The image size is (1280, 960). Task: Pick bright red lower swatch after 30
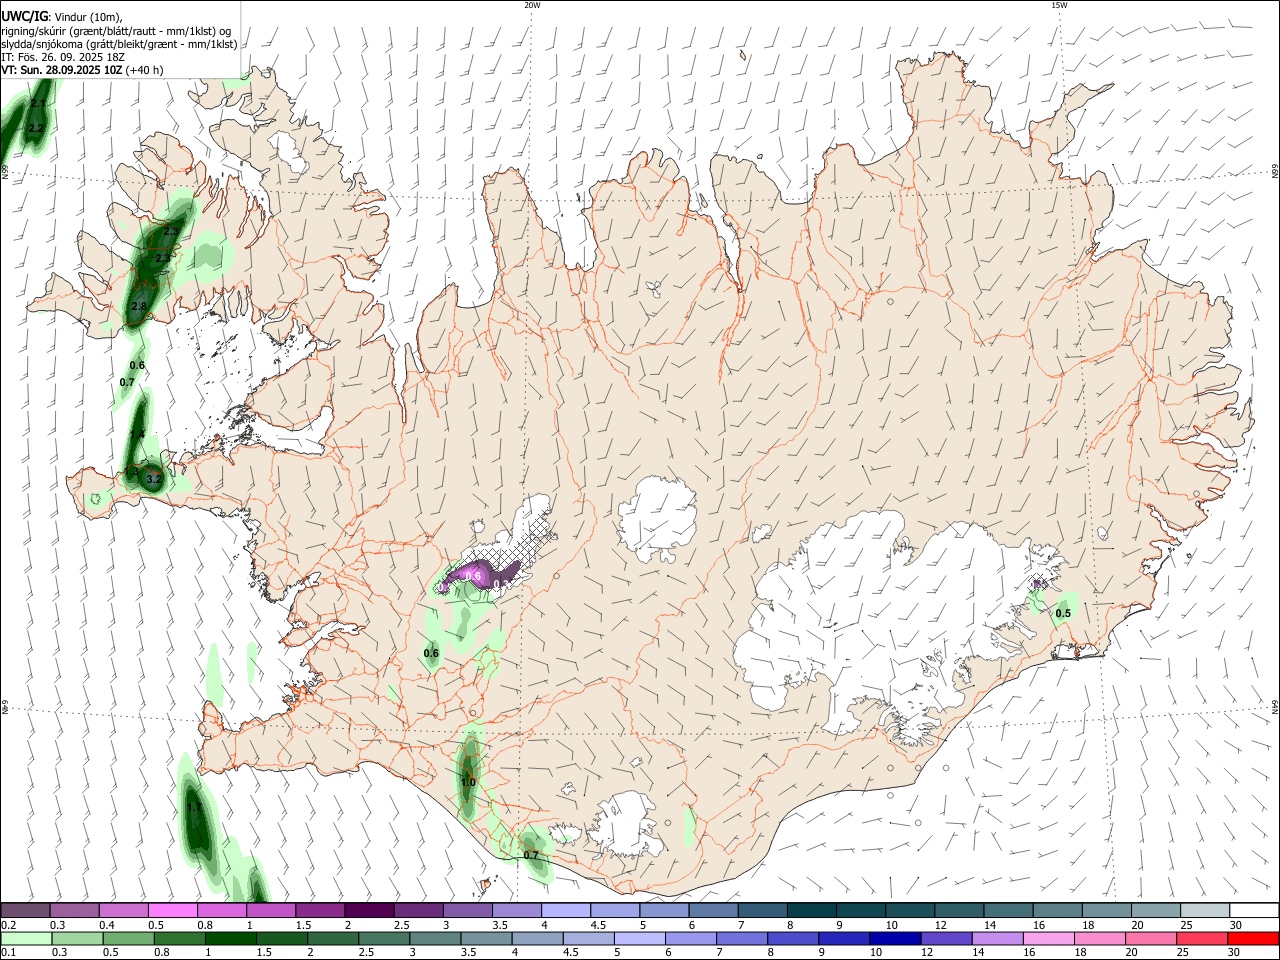(x=1253, y=938)
